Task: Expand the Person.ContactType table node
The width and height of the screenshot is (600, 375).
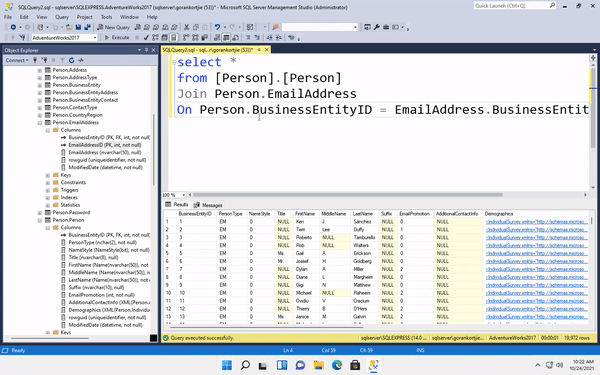Action: click(40, 108)
